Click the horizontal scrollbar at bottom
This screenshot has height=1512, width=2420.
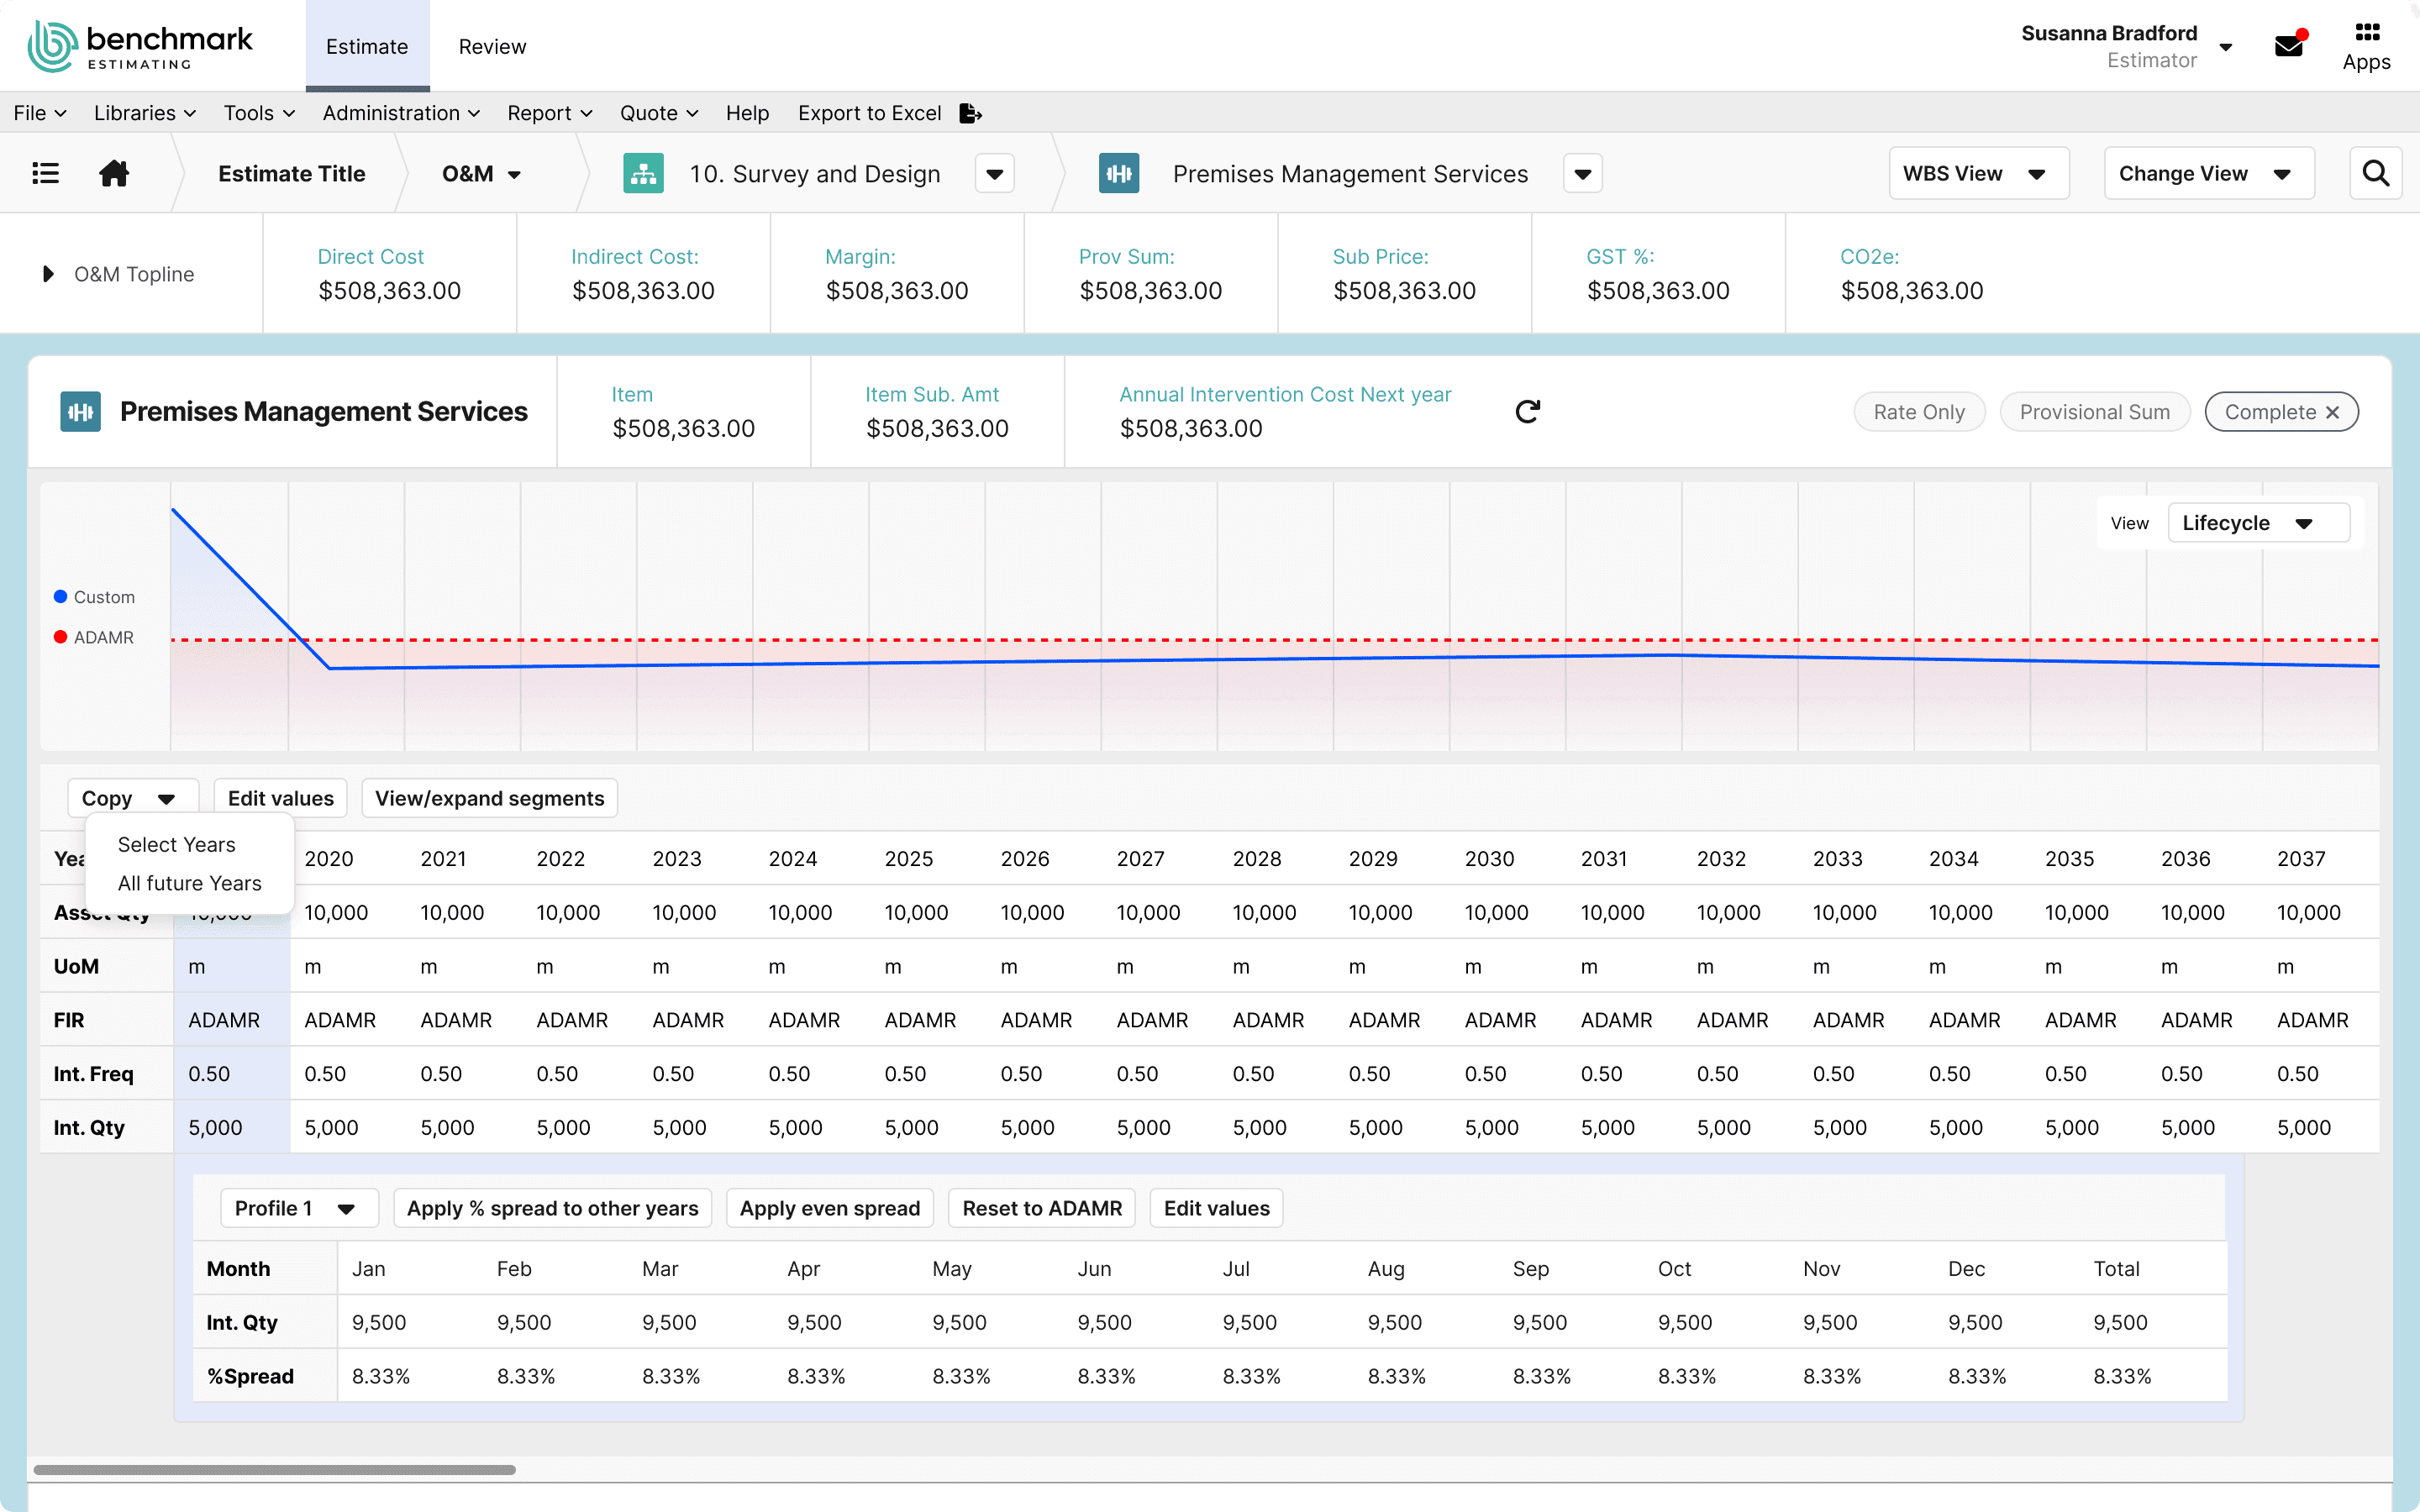coord(275,1470)
